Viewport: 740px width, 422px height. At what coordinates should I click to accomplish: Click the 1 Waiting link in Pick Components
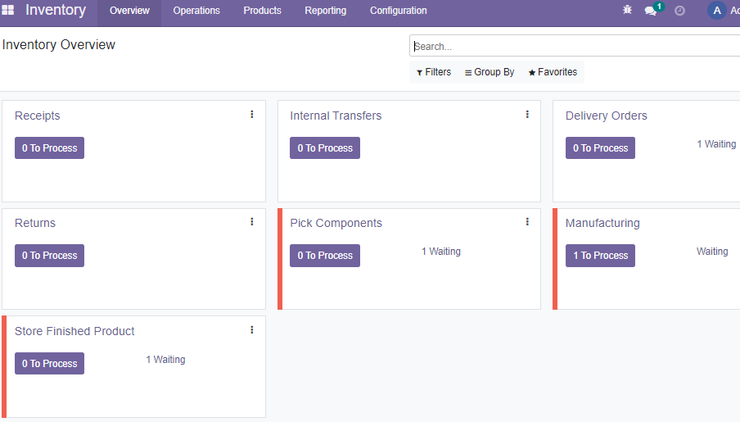click(x=441, y=252)
